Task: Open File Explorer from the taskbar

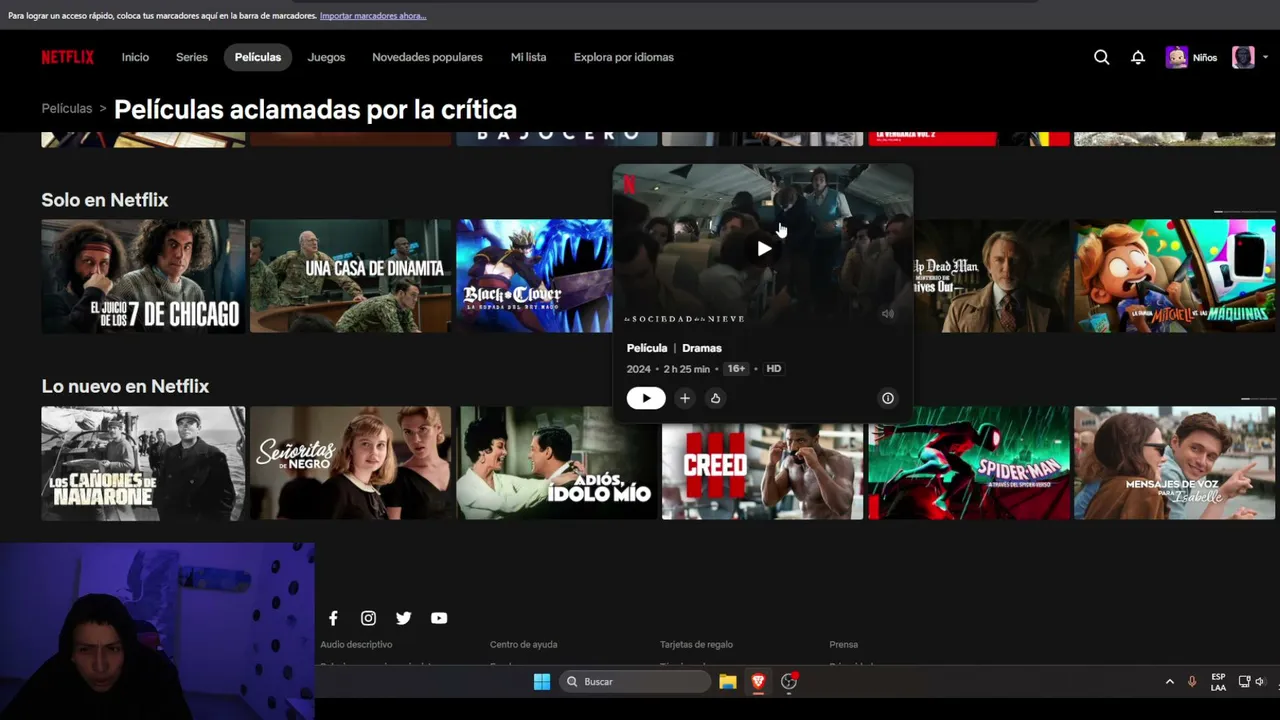Action: pyautogui.click(x=728, y=682)
